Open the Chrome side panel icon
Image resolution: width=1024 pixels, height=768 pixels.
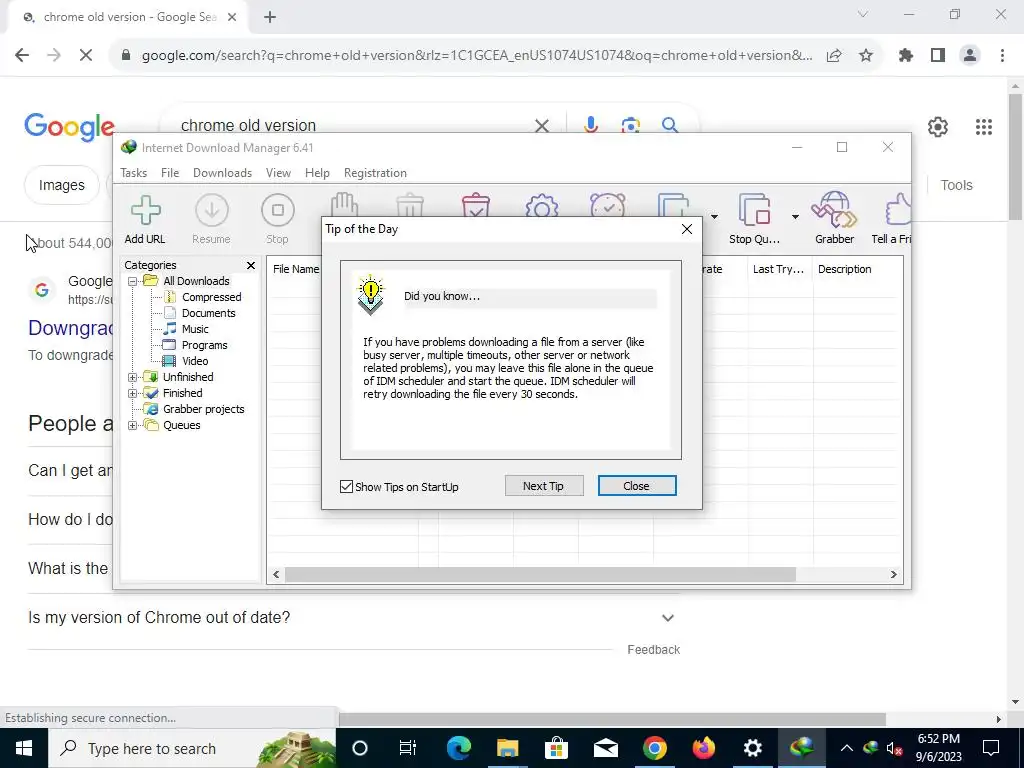[938, 56]
